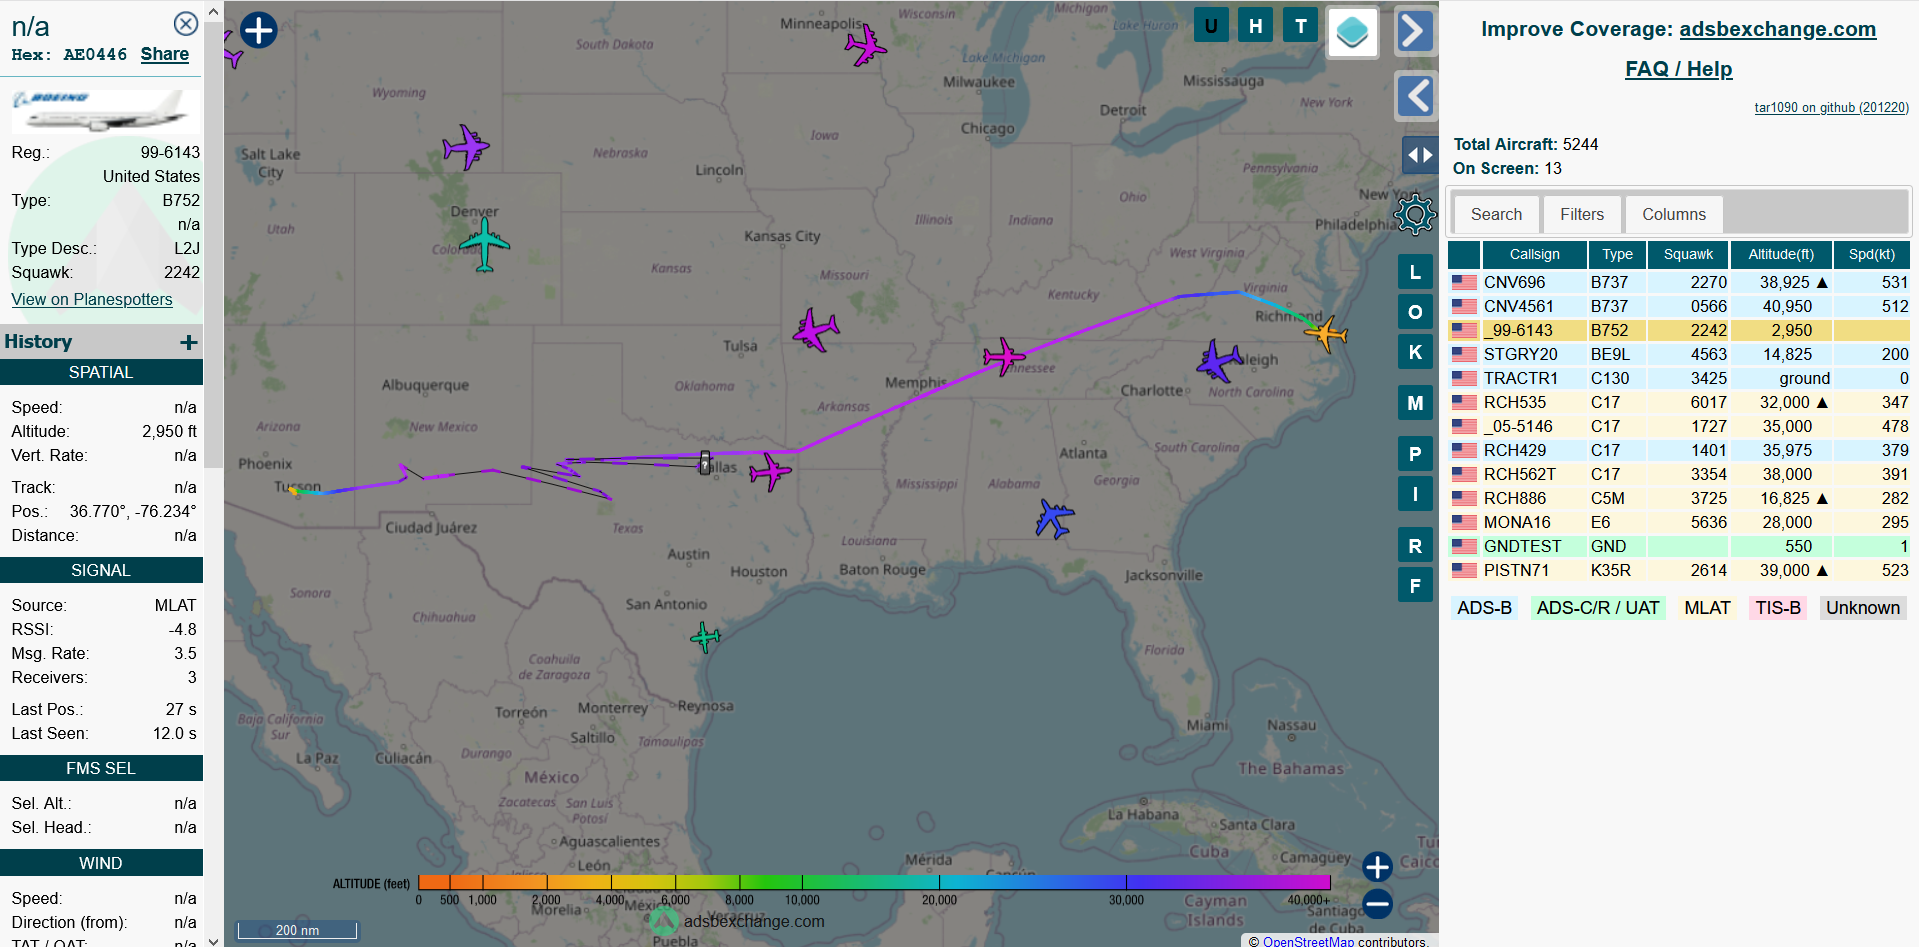Select MONA16 row in aircraft table

[1679, 522]
